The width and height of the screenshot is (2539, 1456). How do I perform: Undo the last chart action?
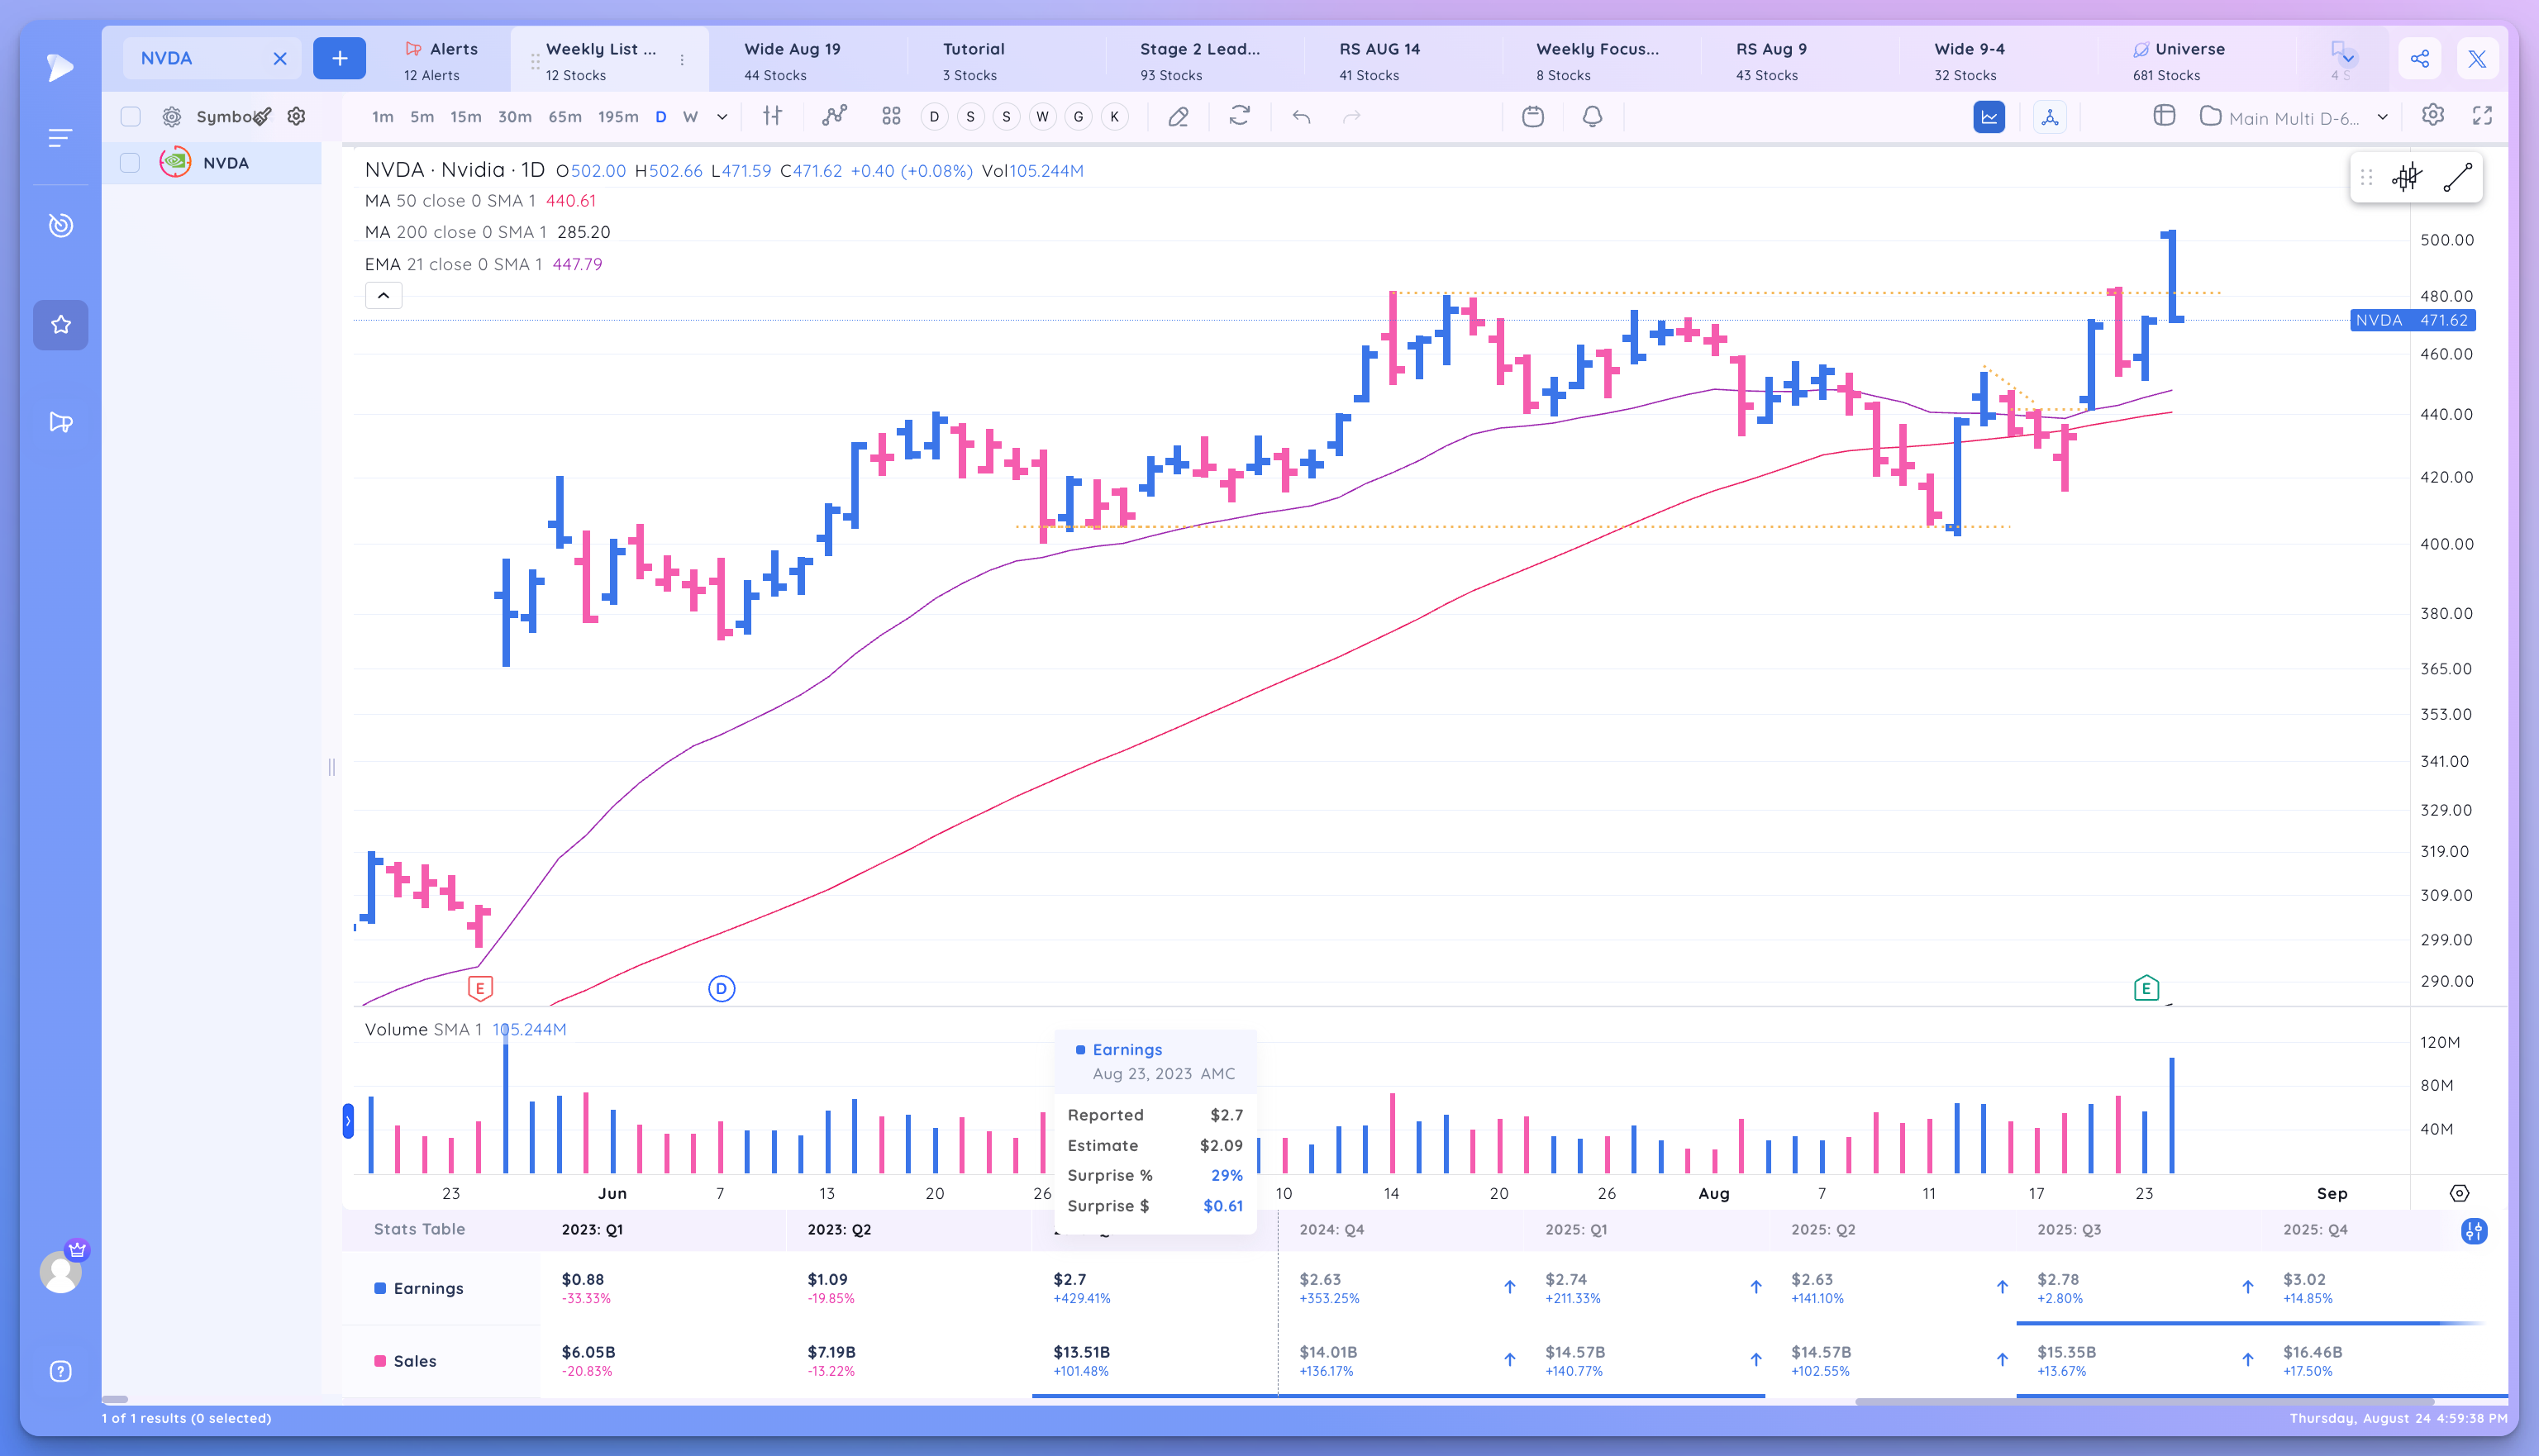point(1301,117)
